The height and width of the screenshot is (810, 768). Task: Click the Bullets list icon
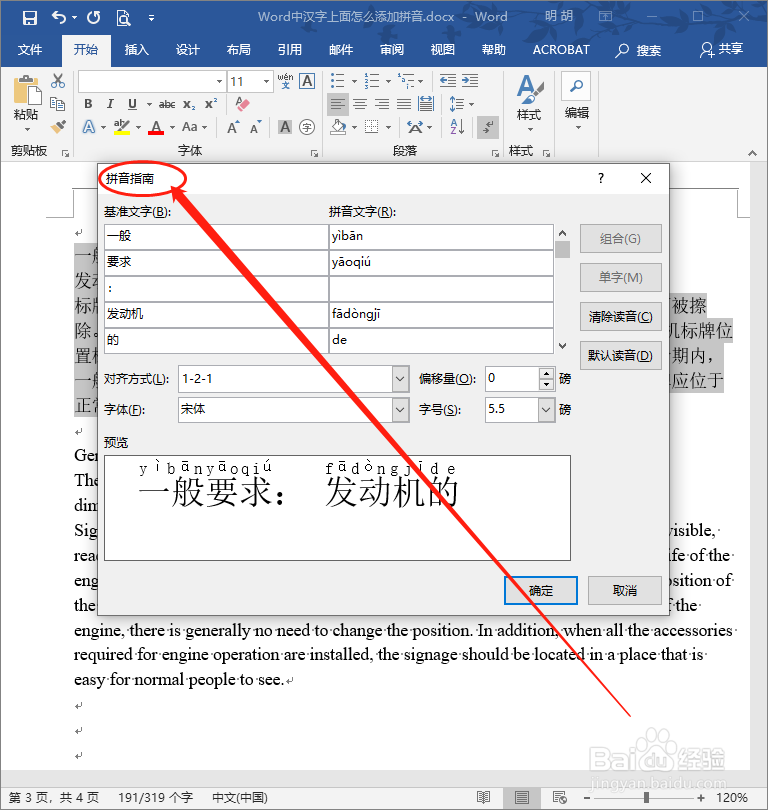(337, 81)
